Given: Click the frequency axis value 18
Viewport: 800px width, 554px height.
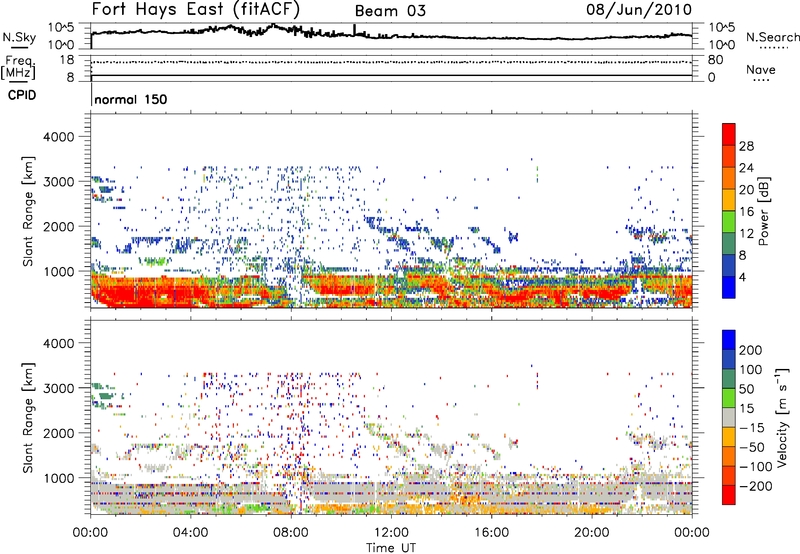Looking at the screenshot, I should 67,60.
